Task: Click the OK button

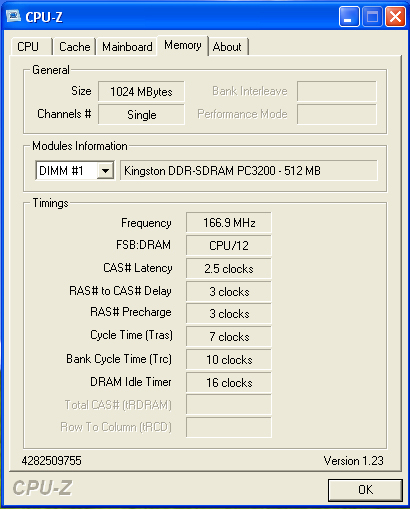Action: [x=365, y=490]
